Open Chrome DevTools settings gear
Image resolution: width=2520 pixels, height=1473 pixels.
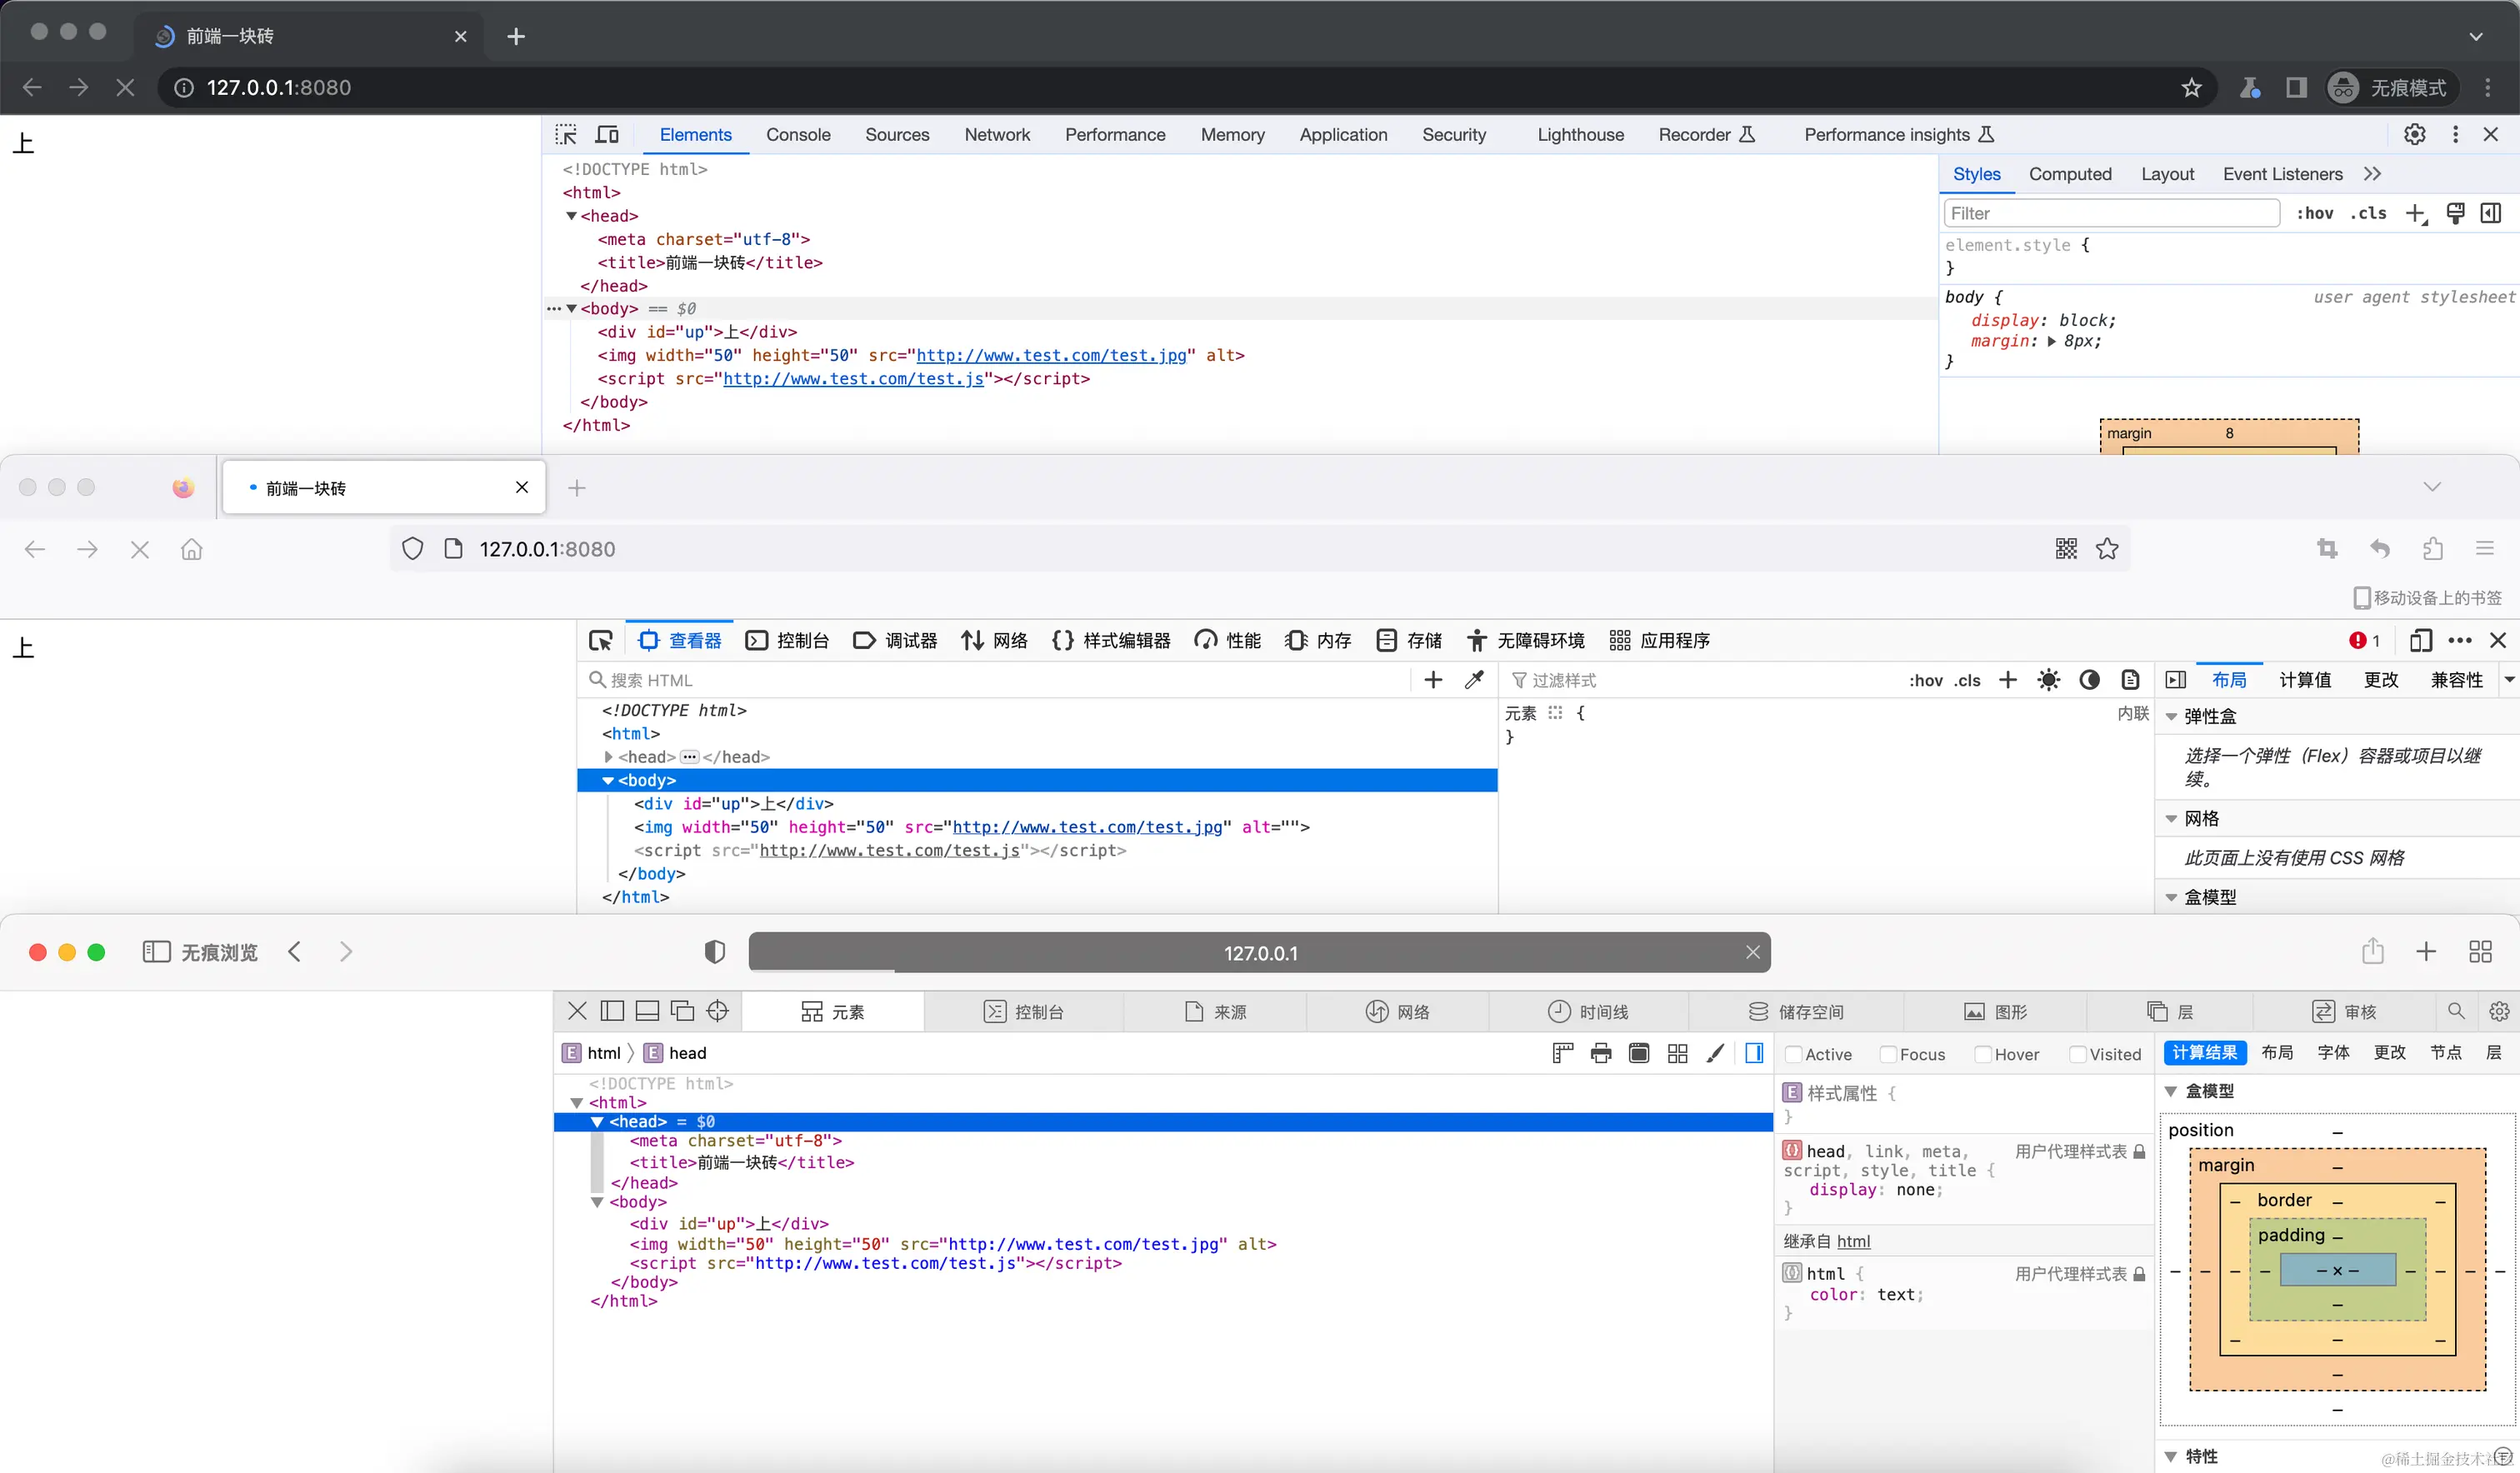click(2414, 134)
